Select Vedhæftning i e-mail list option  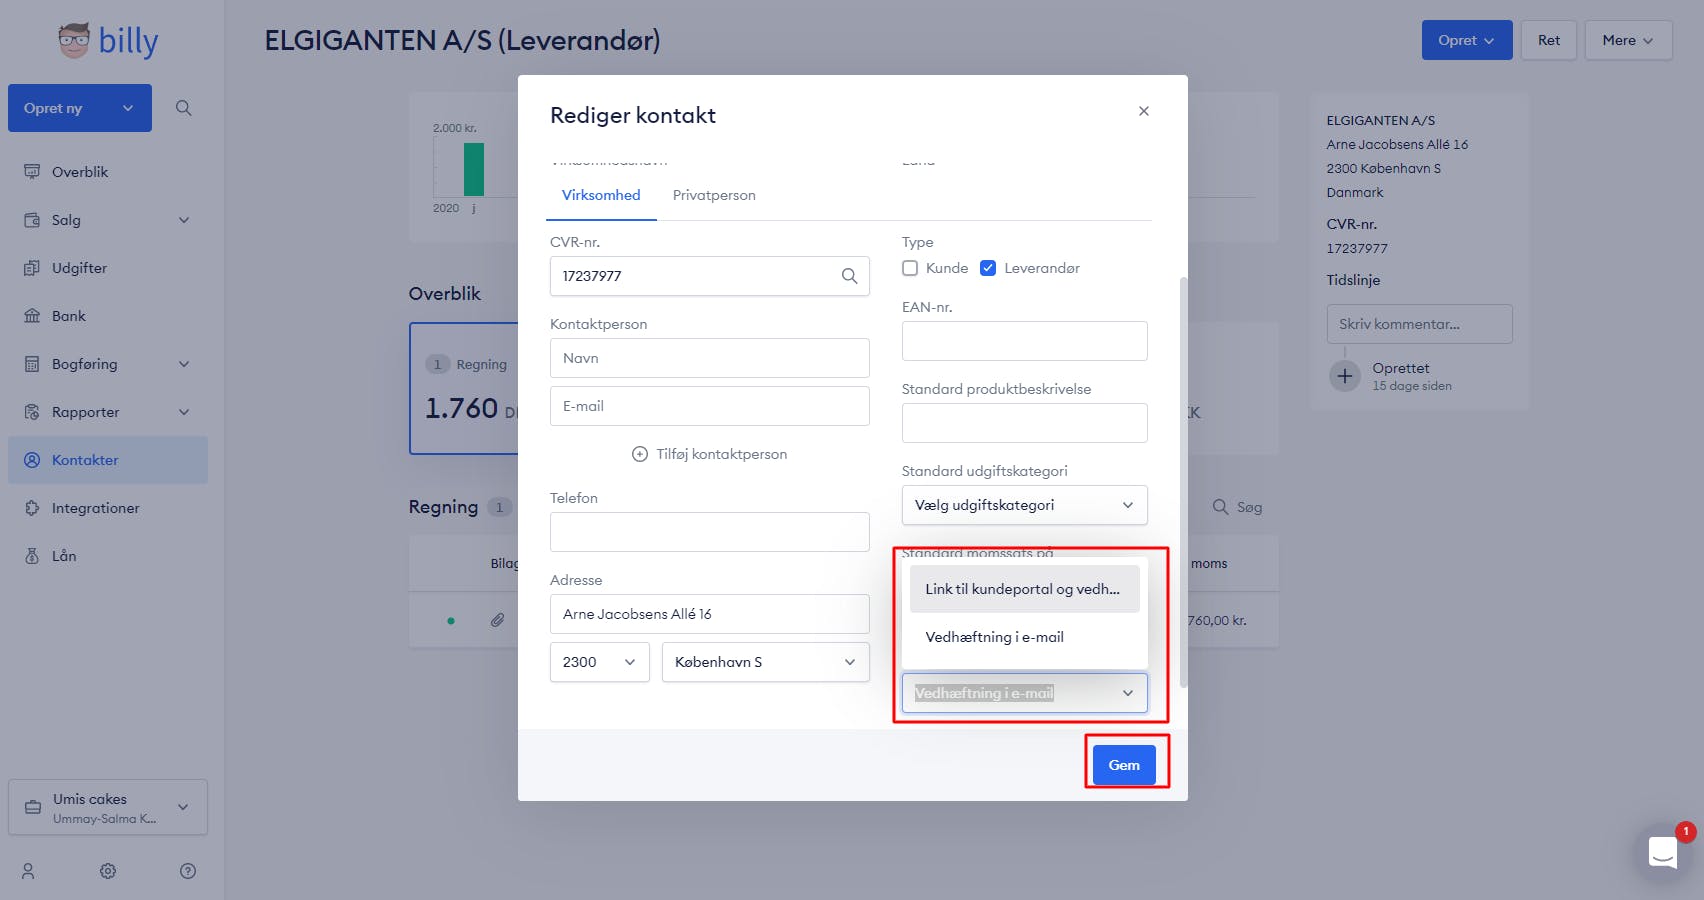tap(1024, 637)
